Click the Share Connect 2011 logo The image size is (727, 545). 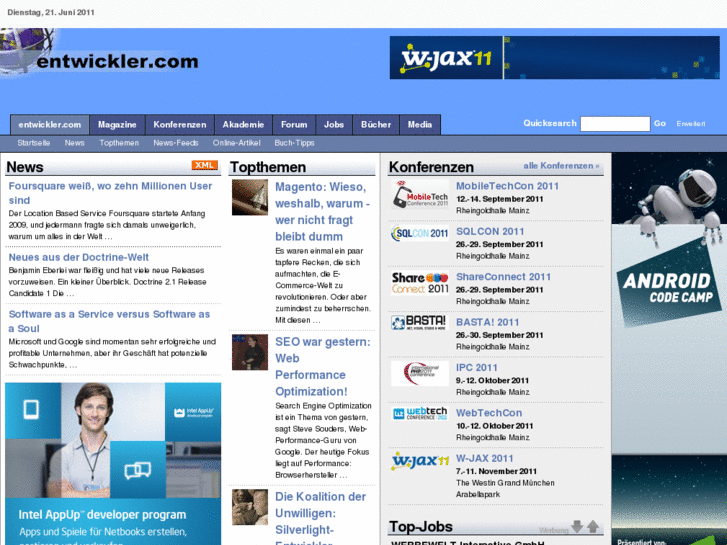pos(420,283)
